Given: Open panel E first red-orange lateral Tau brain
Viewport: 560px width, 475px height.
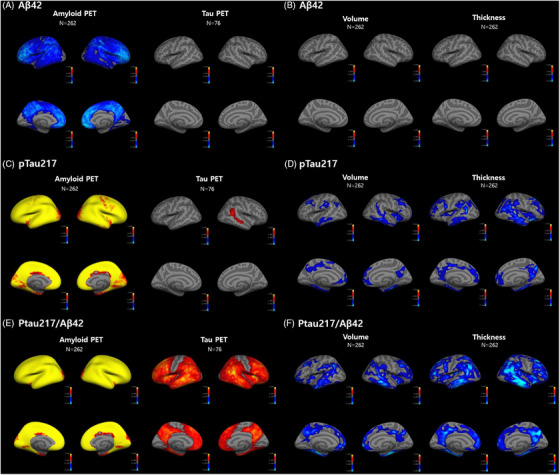Looking at the screenshot, I should click(177, 372).
